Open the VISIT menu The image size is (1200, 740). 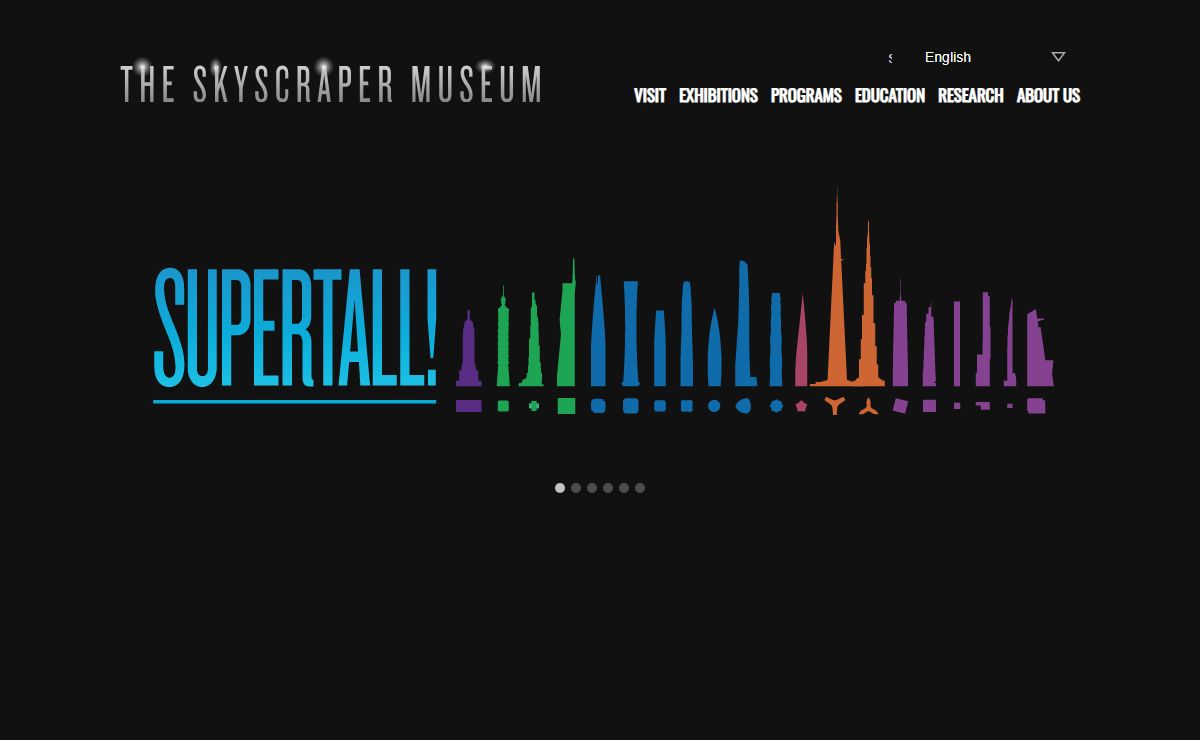pyautogui.click(x=649, y=96)
